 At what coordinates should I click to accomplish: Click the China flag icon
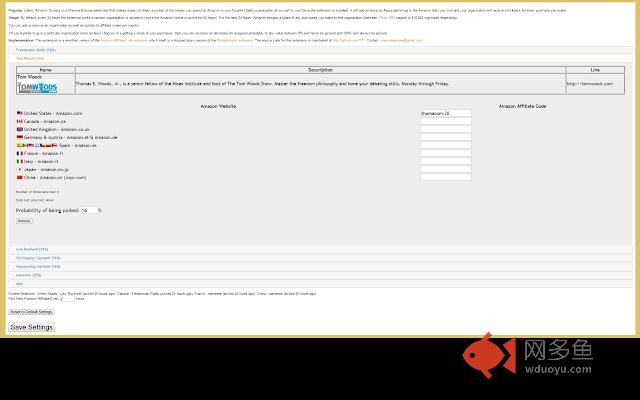(x=20, y=177)
